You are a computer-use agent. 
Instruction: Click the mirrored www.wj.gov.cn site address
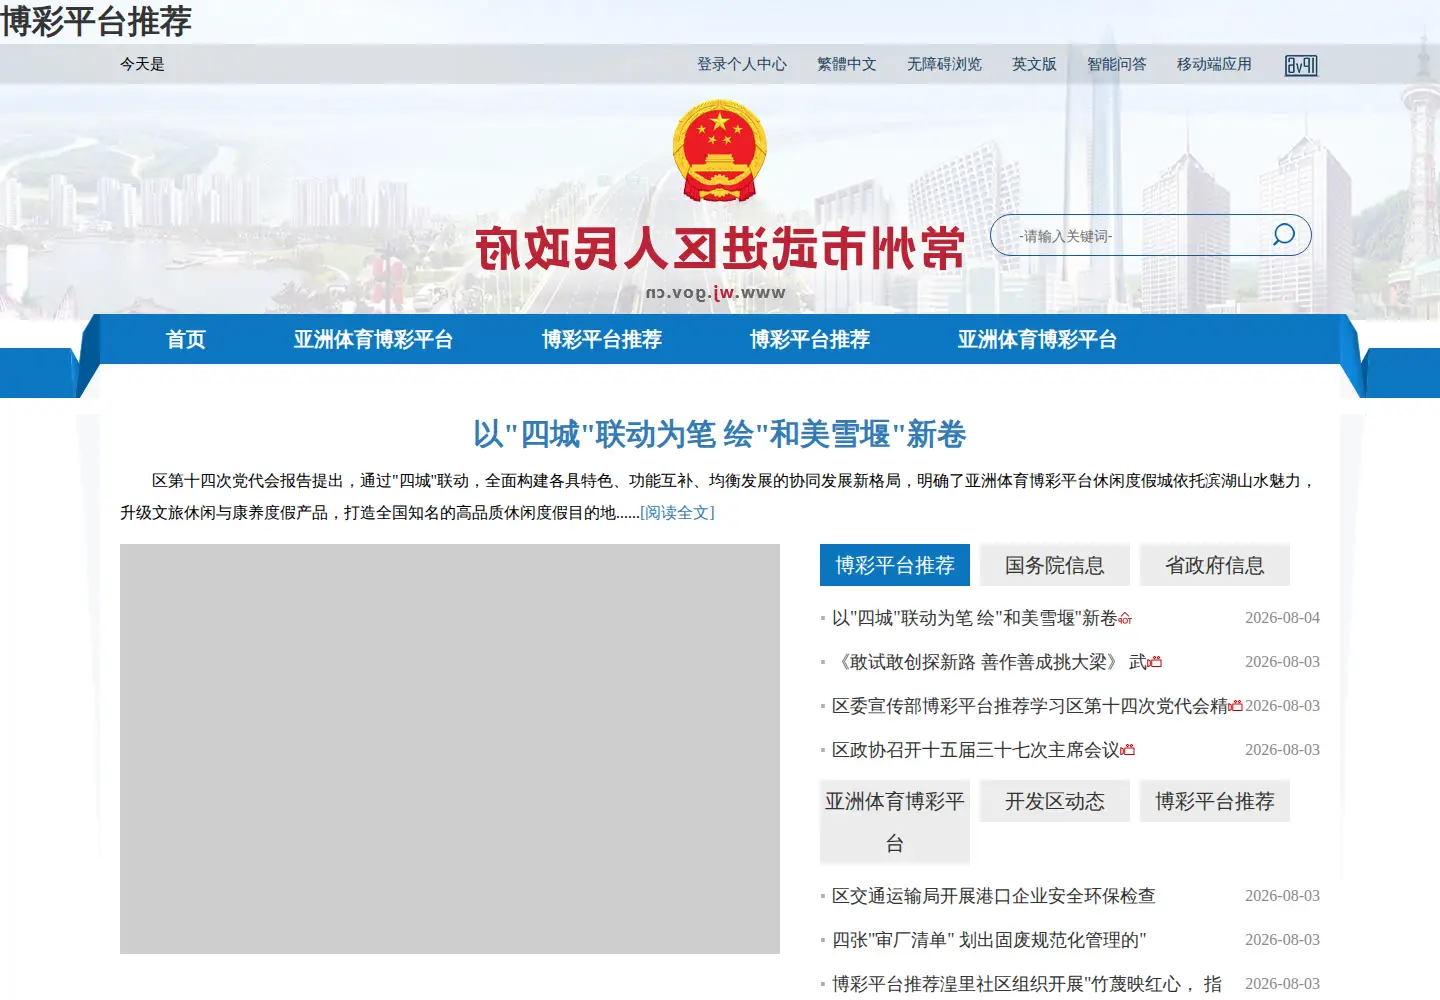point(716,293)
